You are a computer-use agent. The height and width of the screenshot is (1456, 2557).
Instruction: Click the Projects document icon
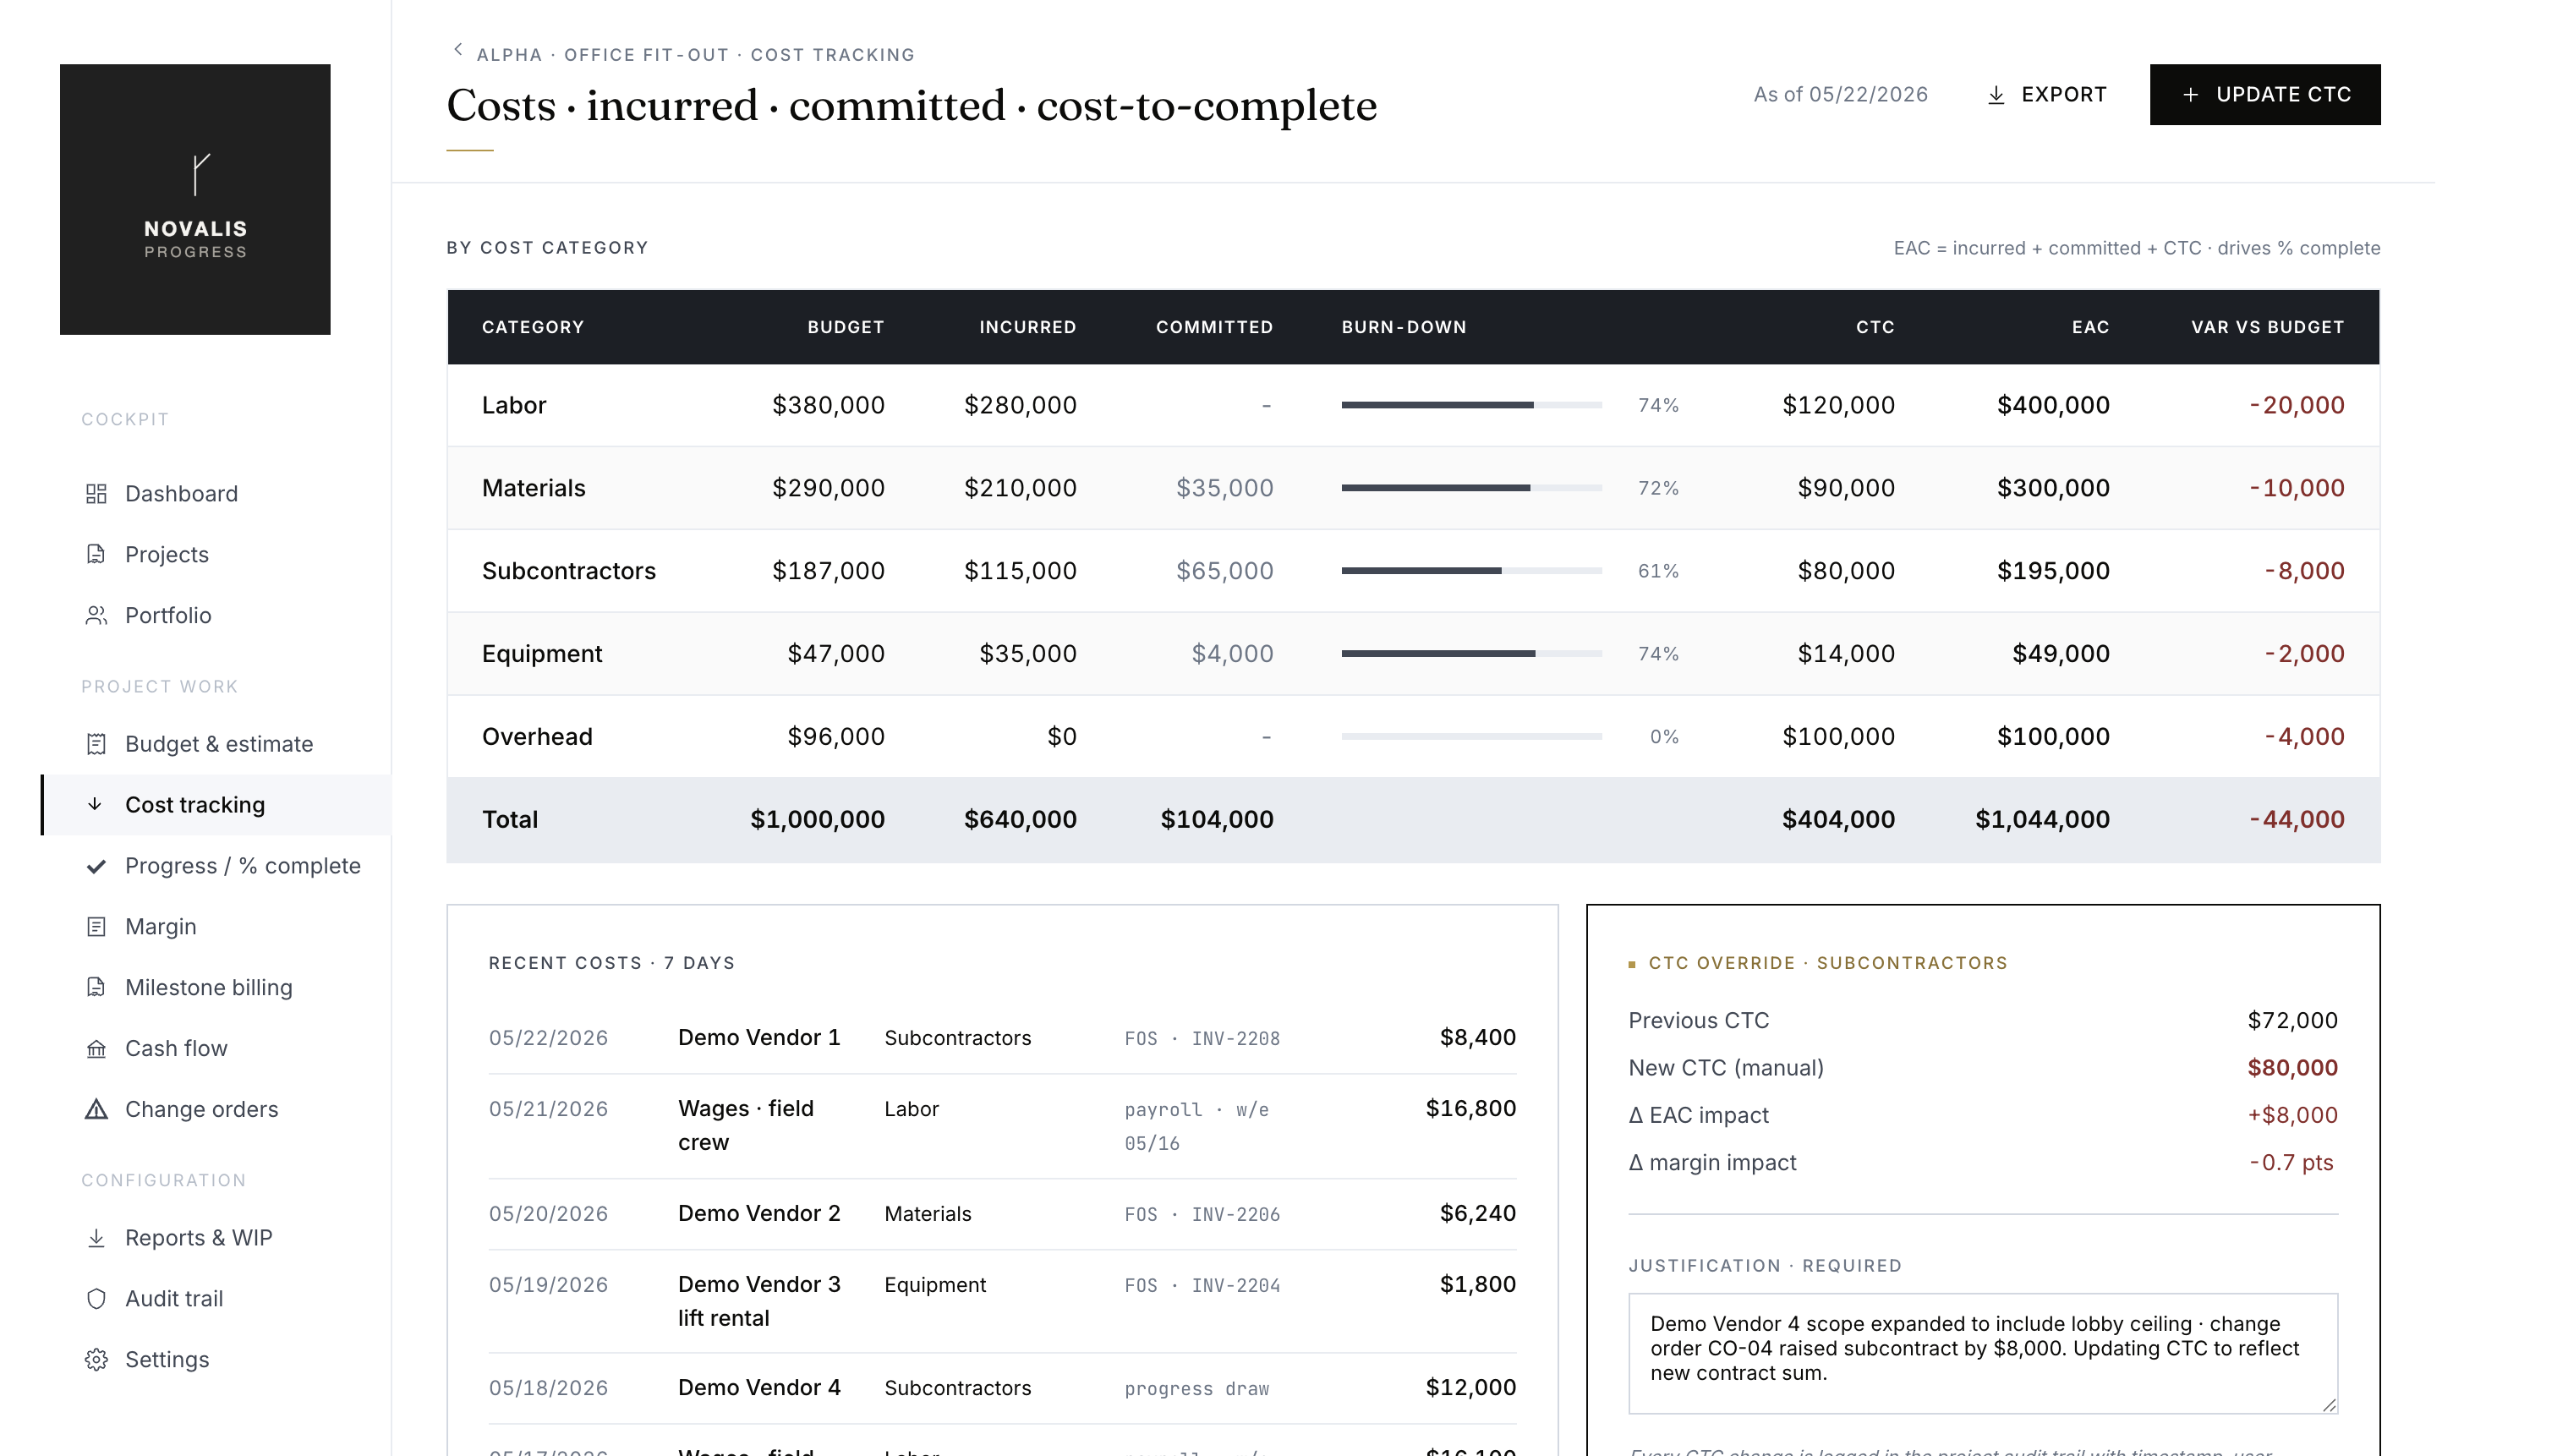[96, 554]
